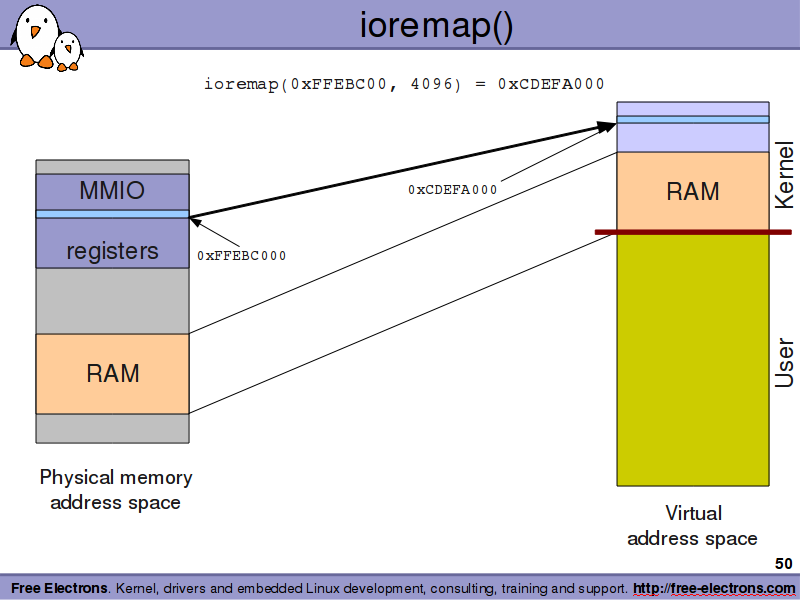This screenshot has width=800, height=600.
Task: Click the 'registers' label
Action: pyautogui.click(x=112, y=251)
